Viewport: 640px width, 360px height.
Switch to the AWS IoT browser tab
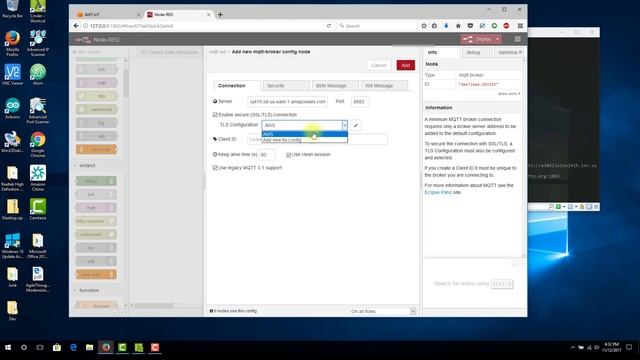107,15
